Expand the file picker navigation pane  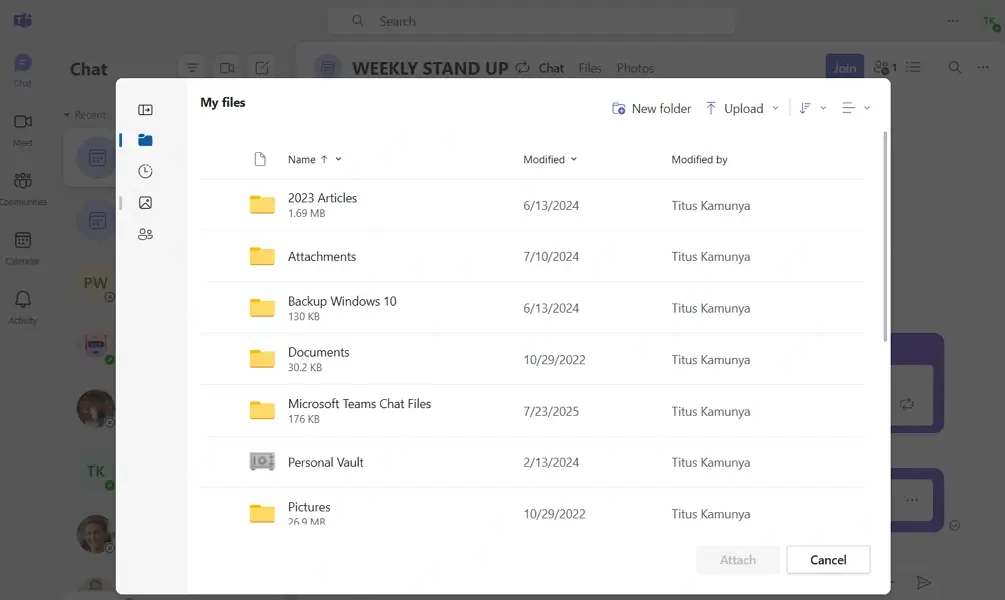pyautogui.click(x=145, y=110)
